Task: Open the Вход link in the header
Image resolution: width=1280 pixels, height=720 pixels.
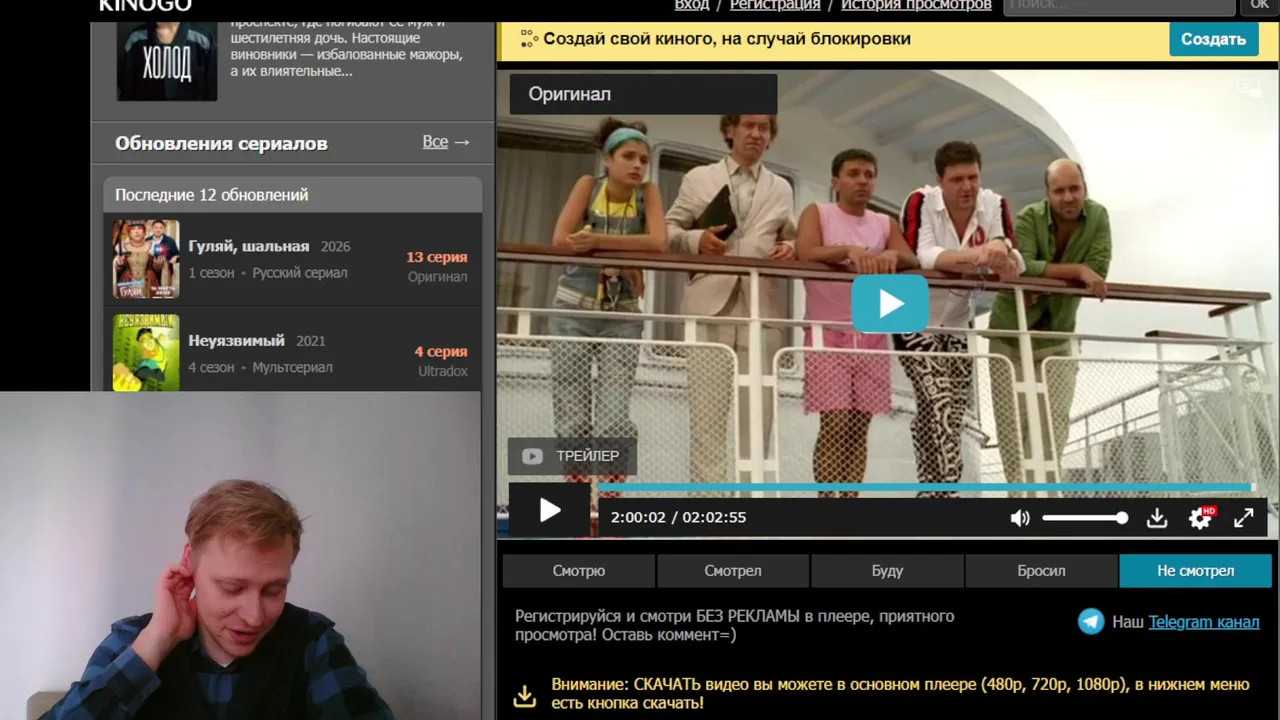Action: pos(692,5)
